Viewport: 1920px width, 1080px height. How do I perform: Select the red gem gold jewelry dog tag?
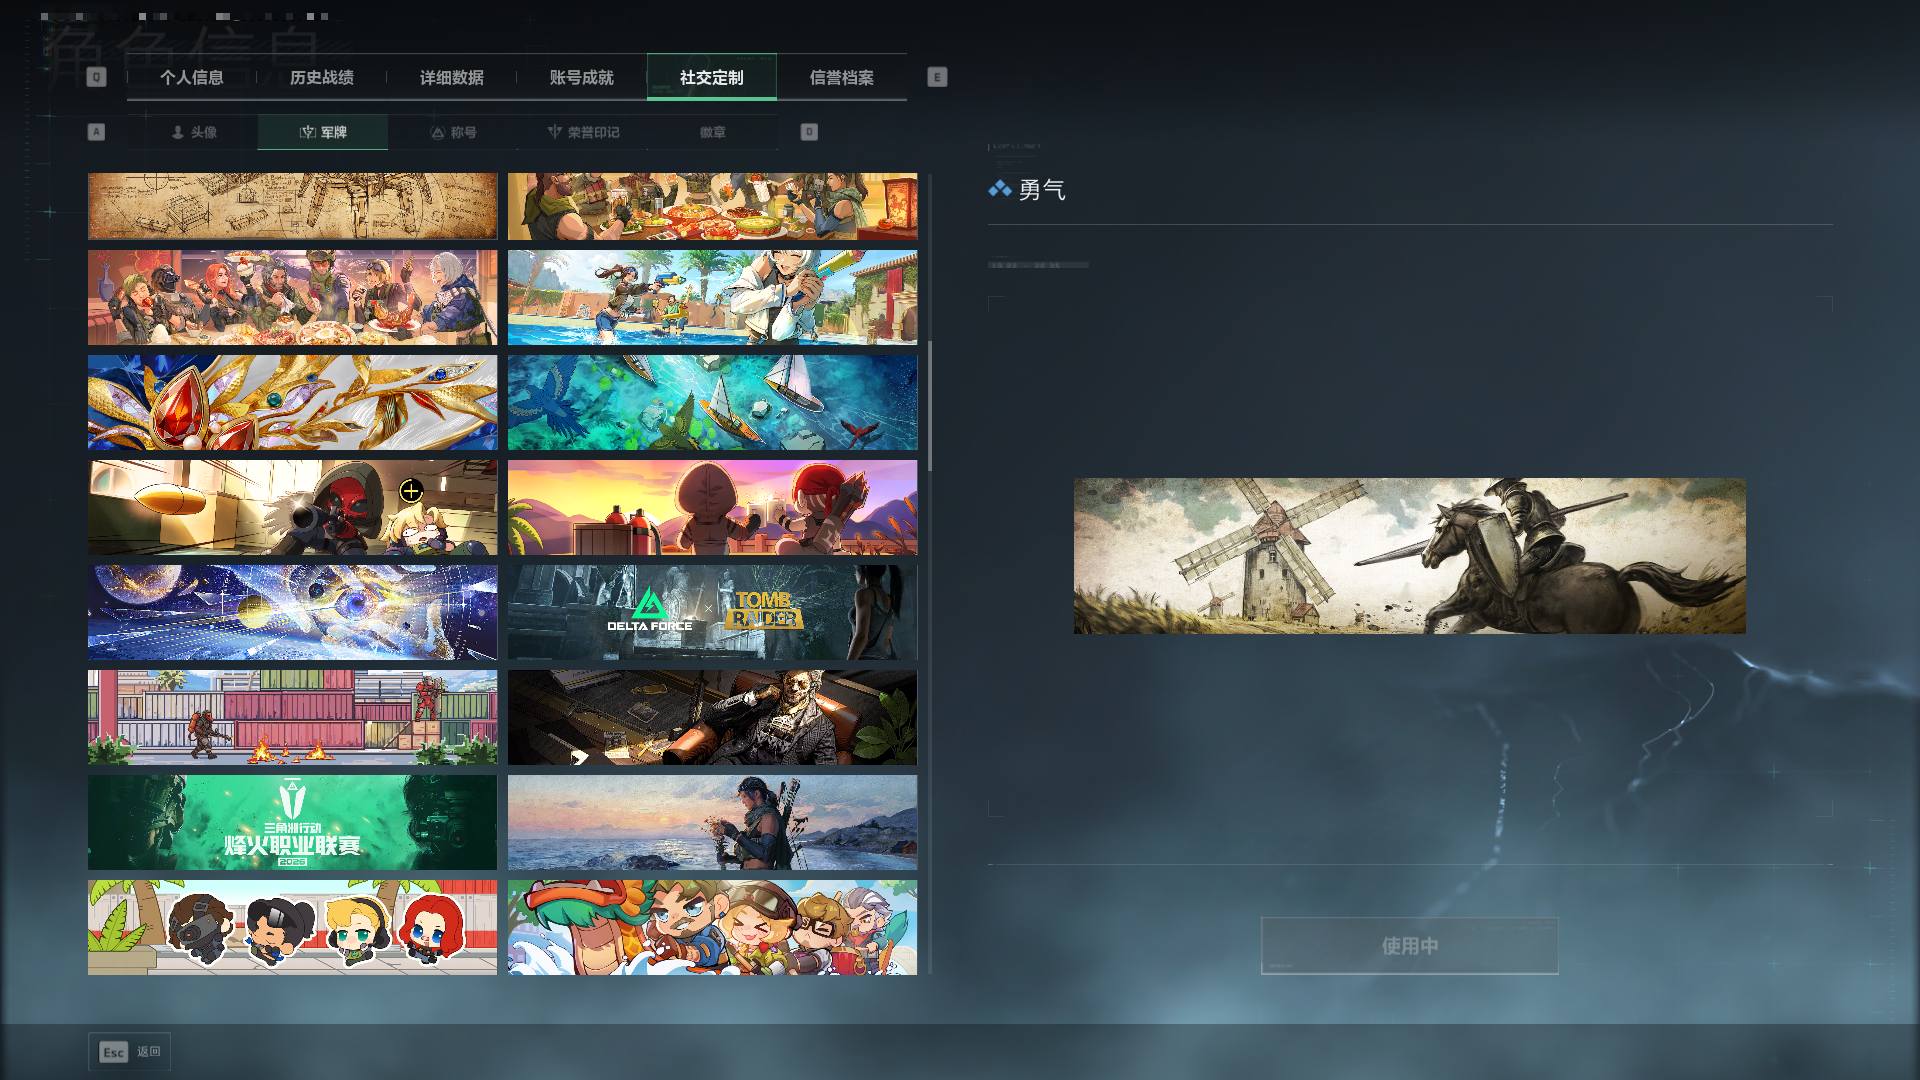tap(292, 403)
